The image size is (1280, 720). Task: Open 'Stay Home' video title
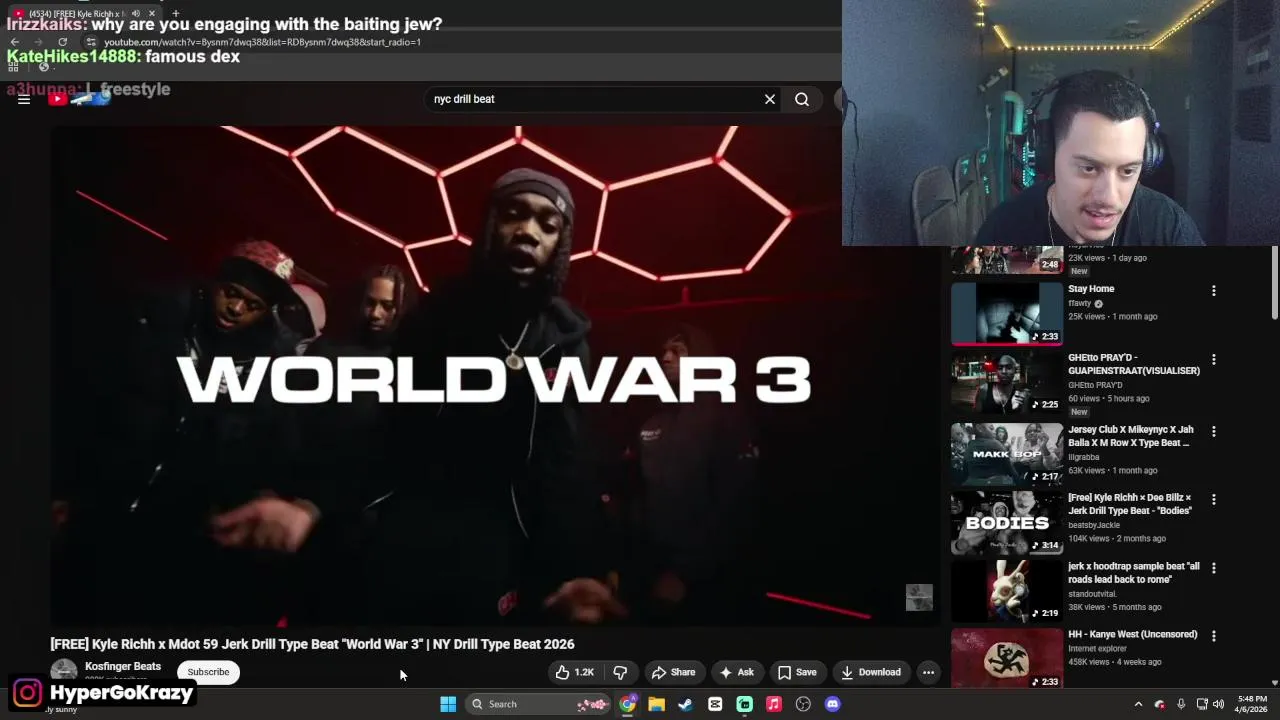point(1091,289)
